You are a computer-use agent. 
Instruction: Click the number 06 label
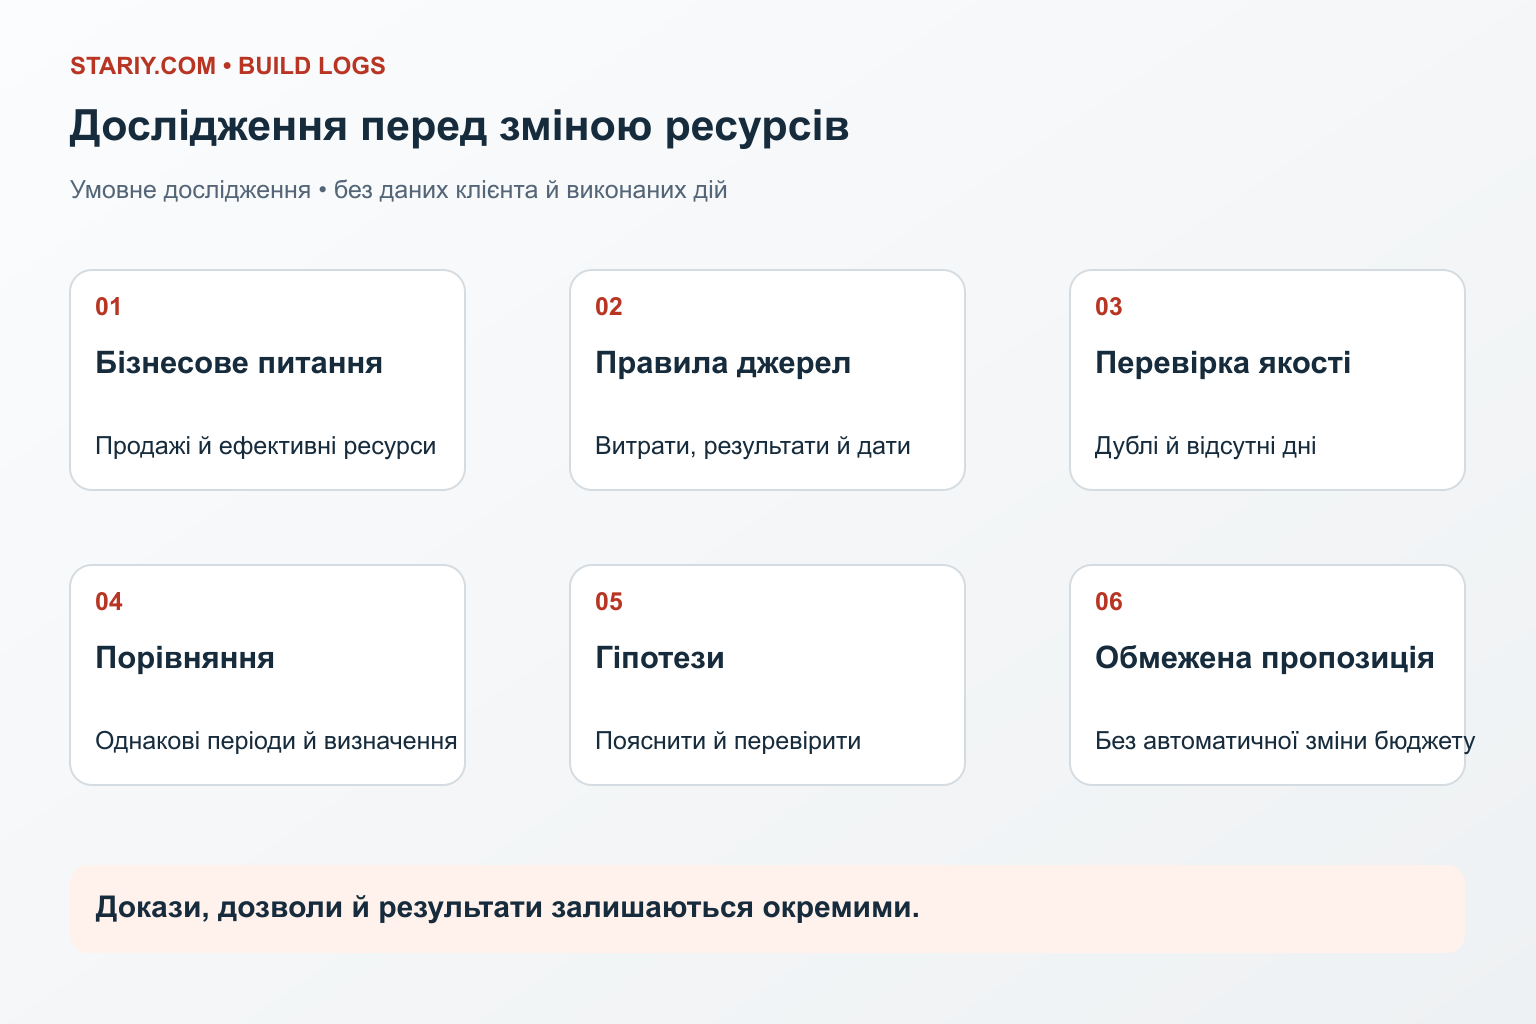pyautogui.click(x=1108, y=602)
